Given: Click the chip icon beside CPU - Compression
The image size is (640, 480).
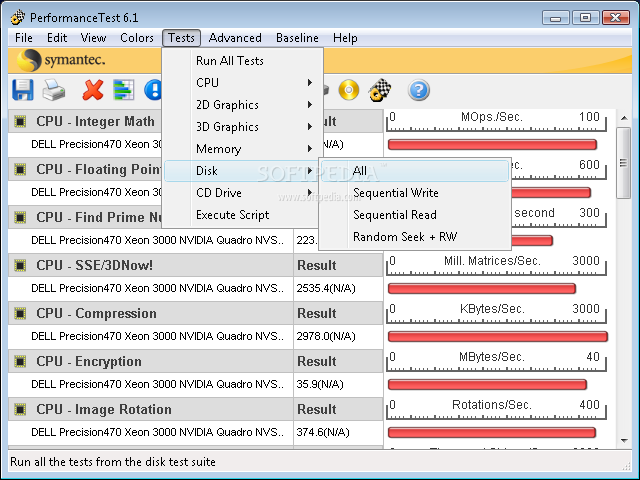Looking at the screenshot, I should (x=20, y=313).
